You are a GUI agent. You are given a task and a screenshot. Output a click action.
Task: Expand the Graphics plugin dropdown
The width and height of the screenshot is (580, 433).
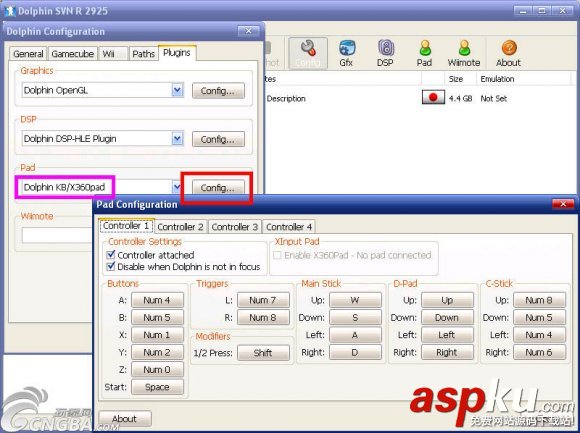(x=178, y=90)
